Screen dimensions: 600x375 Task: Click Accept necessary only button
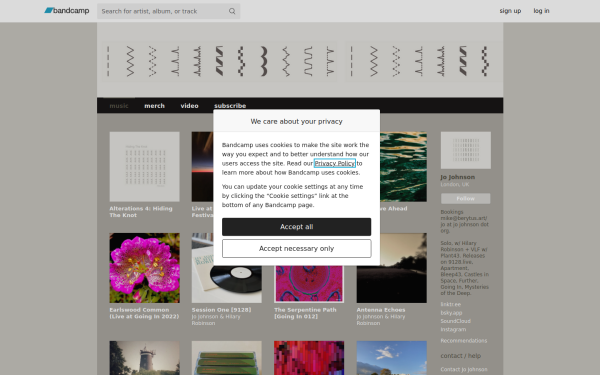click(297, 249)
